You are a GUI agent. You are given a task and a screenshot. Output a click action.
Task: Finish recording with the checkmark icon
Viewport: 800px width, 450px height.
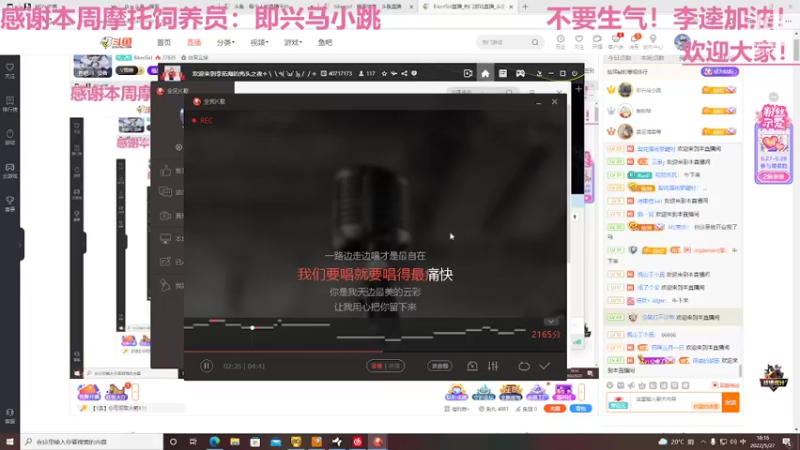pos(545,366)
